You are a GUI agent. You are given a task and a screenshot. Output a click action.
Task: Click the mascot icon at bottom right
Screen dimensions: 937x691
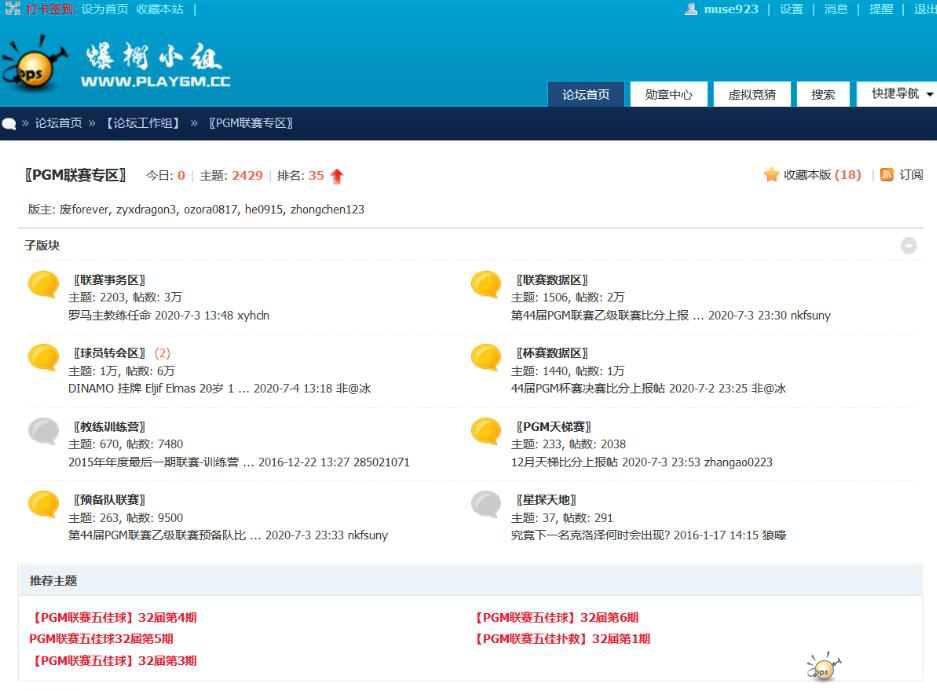[x=824, y=667]
